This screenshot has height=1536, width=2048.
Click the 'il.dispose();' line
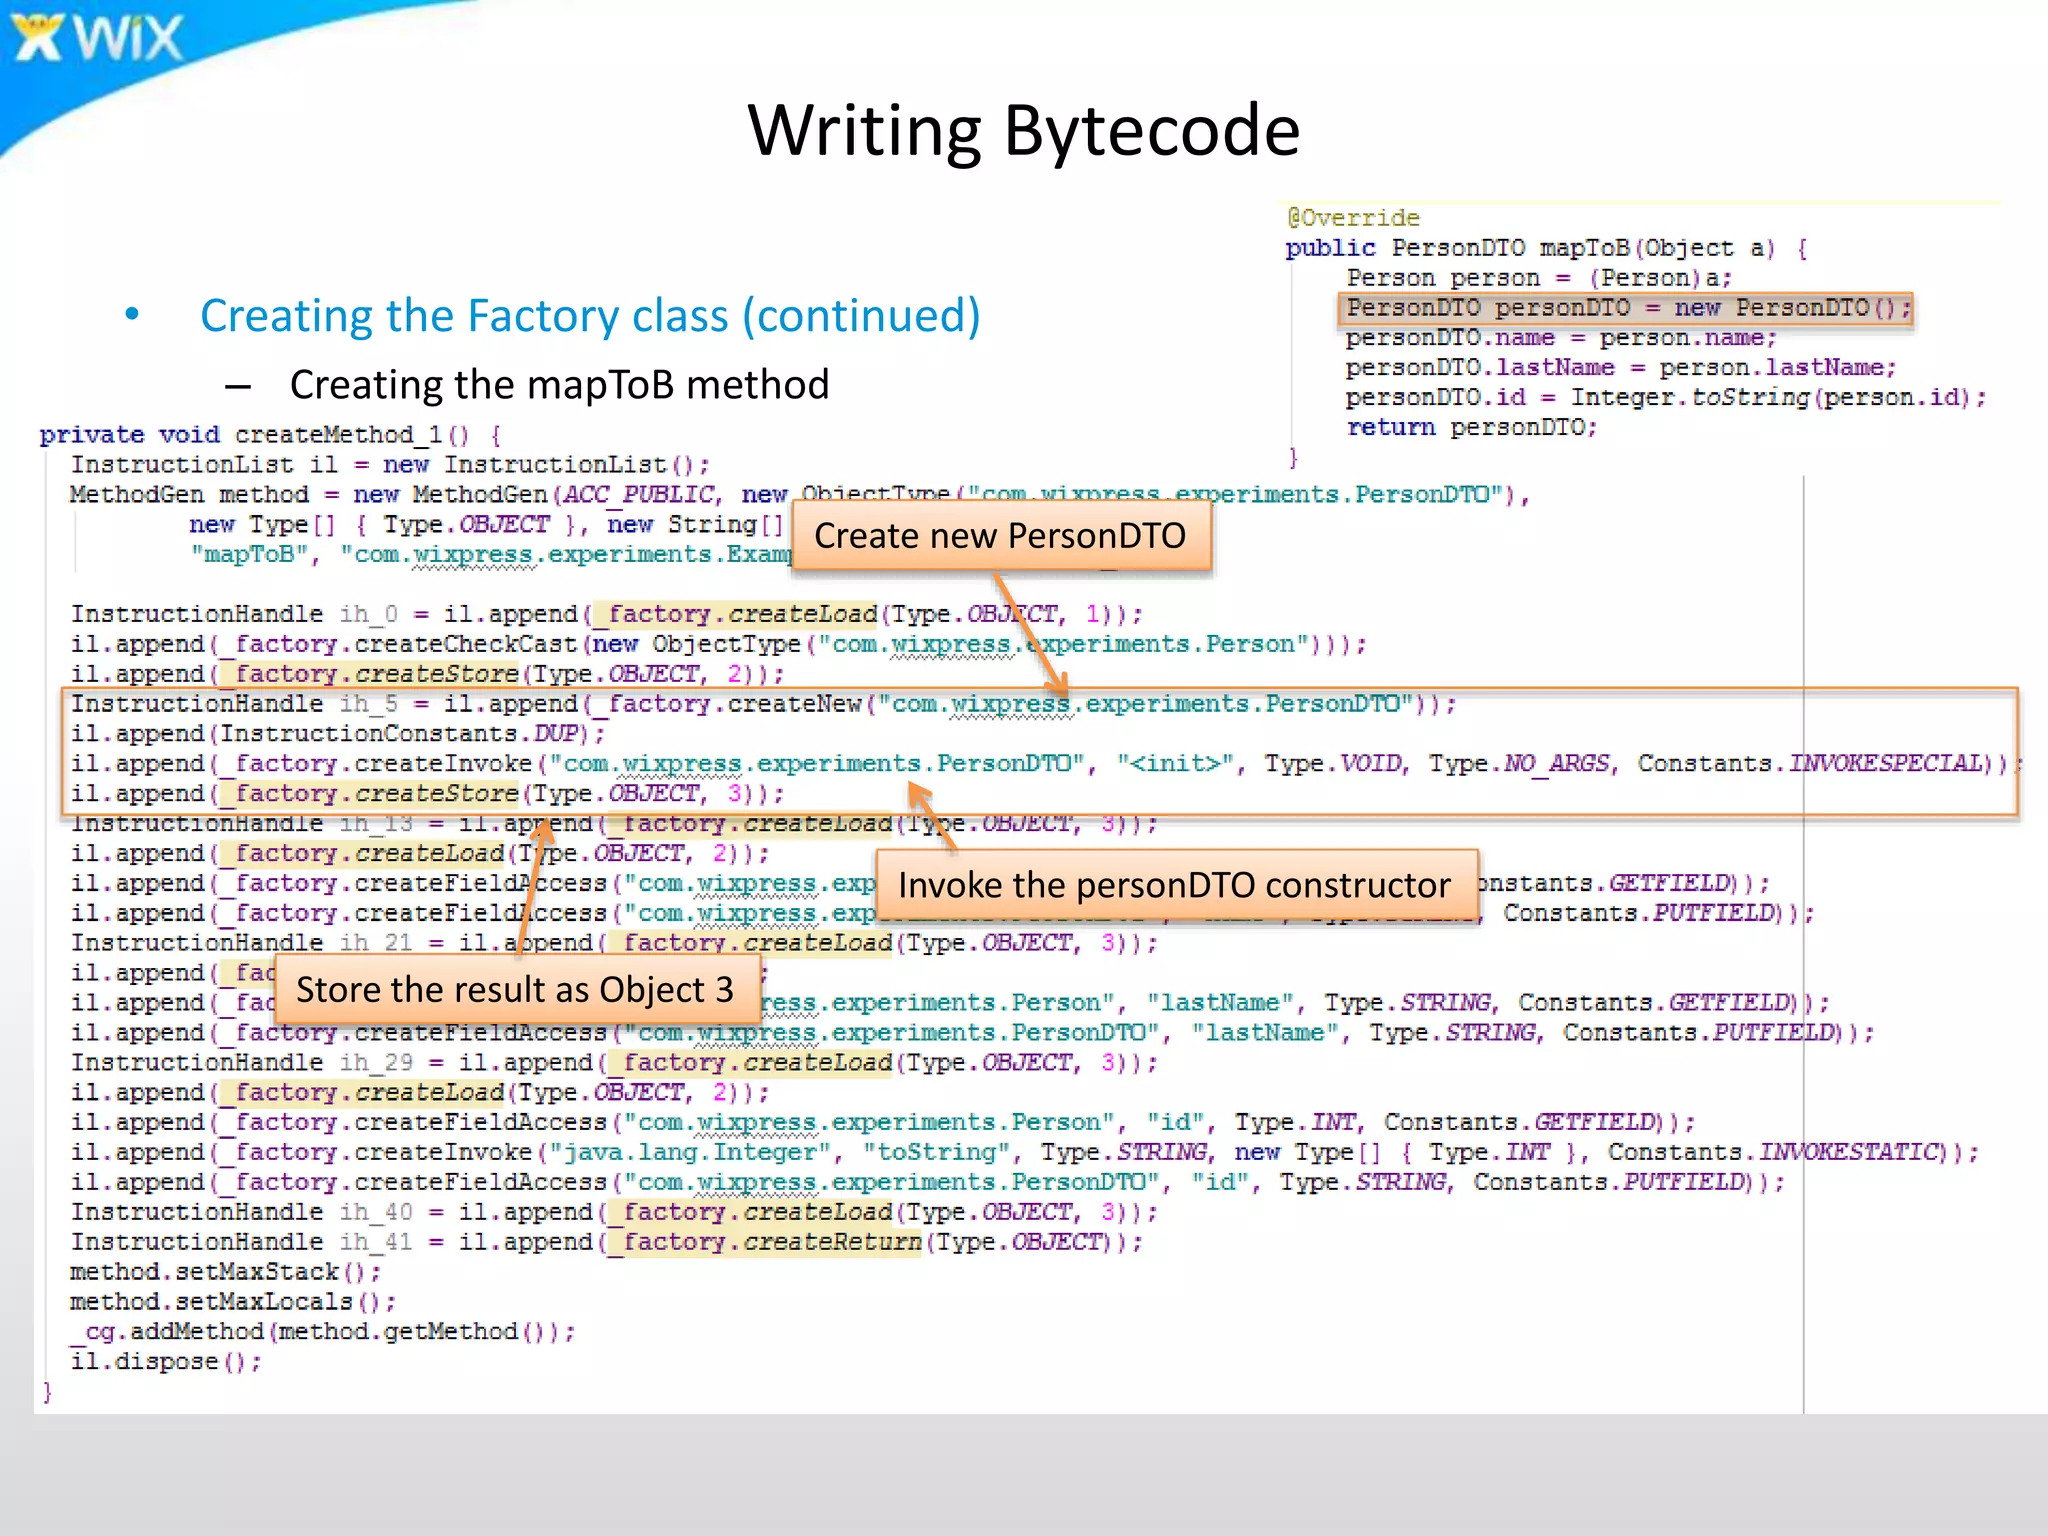pyautogui.click(x=165, y=1362)
